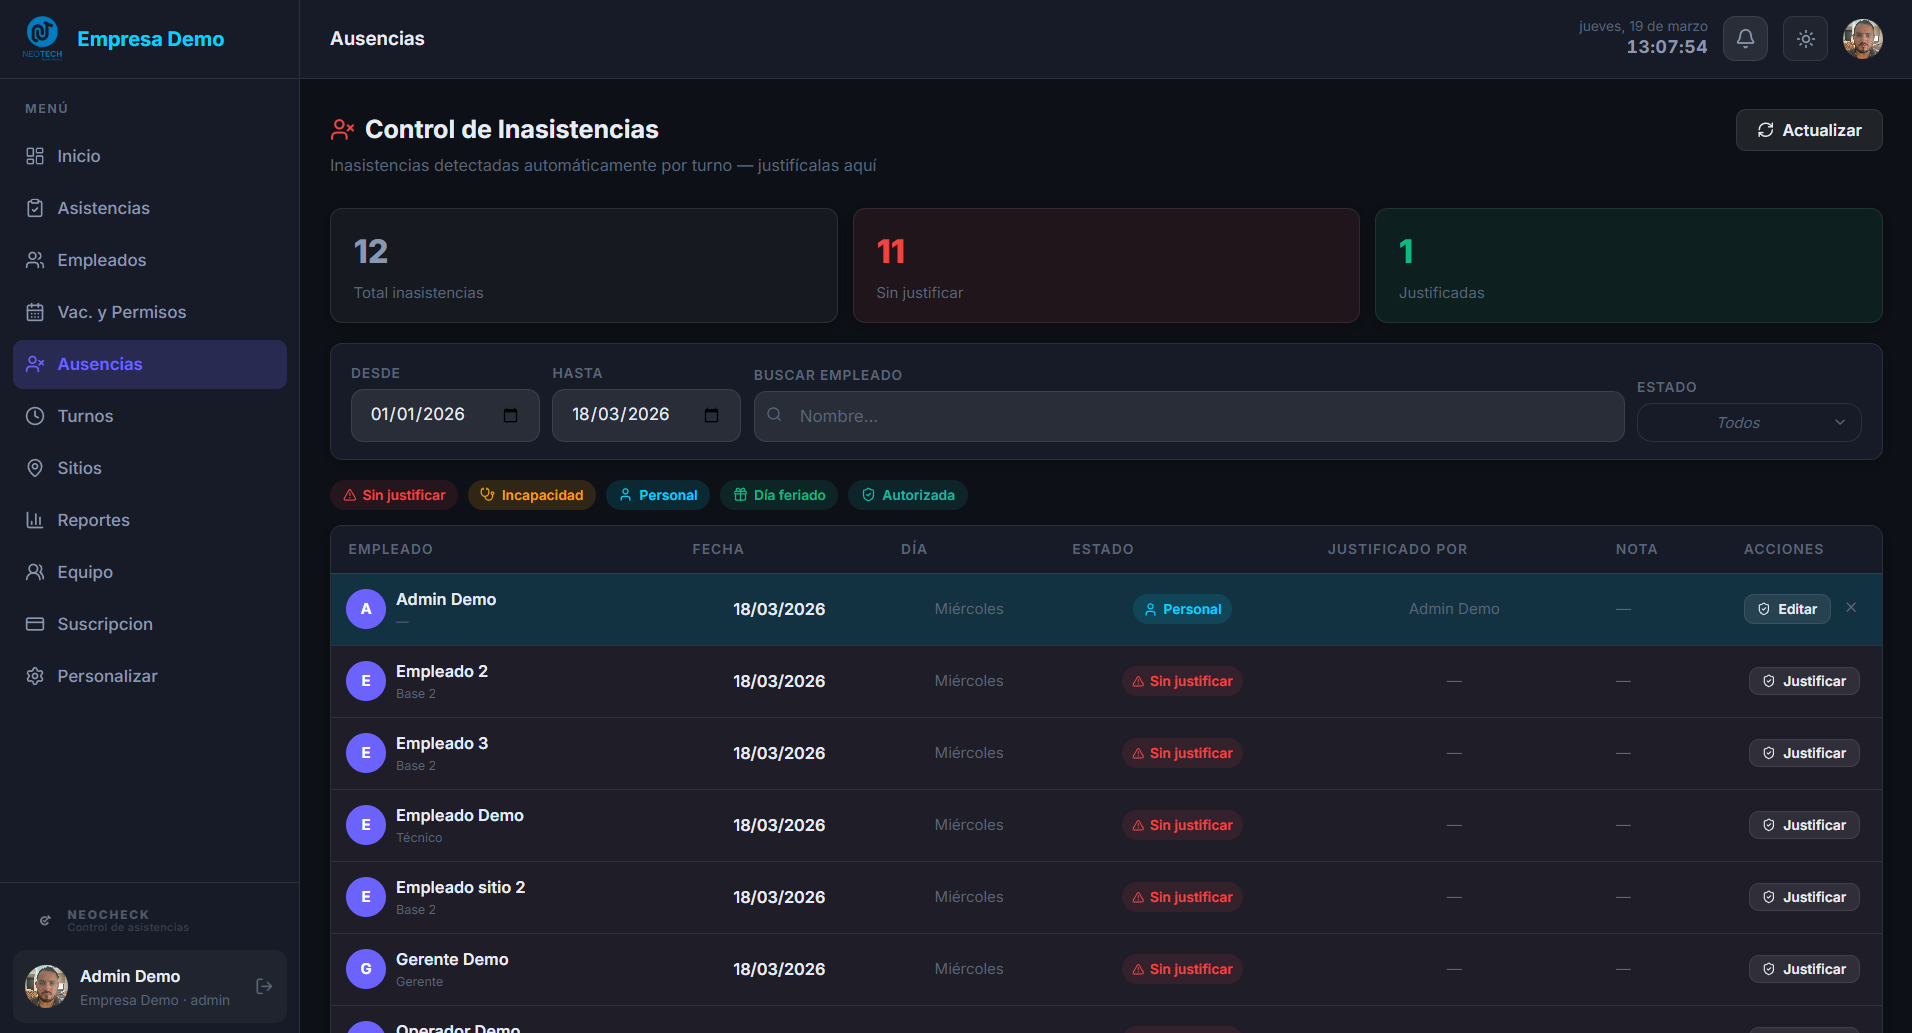Toggle the Sin justificar filter chip
This screenshot has height=1033, width=1912.
(394, 495)
